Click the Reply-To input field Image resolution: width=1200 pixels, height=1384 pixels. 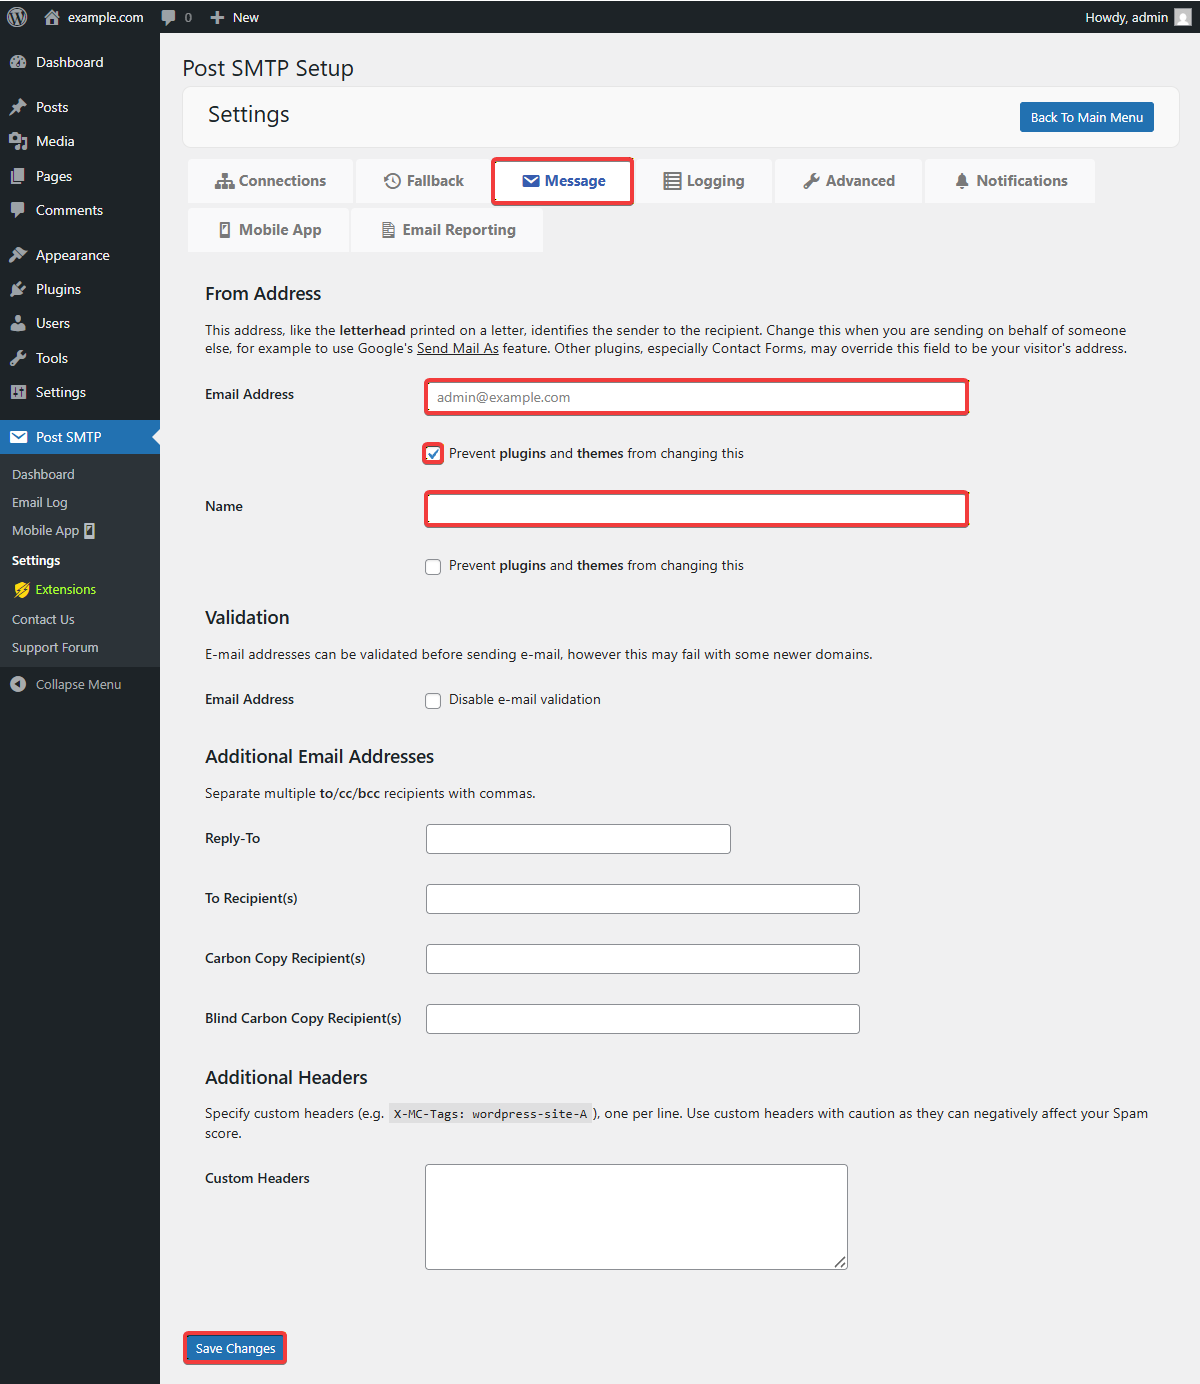pyautogui.click(x=578, y=839)
